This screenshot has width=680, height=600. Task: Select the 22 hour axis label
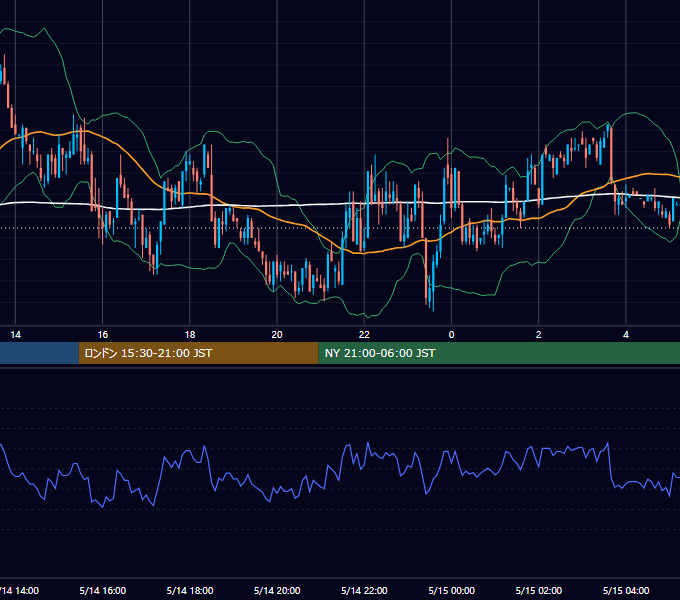[364, 335]
